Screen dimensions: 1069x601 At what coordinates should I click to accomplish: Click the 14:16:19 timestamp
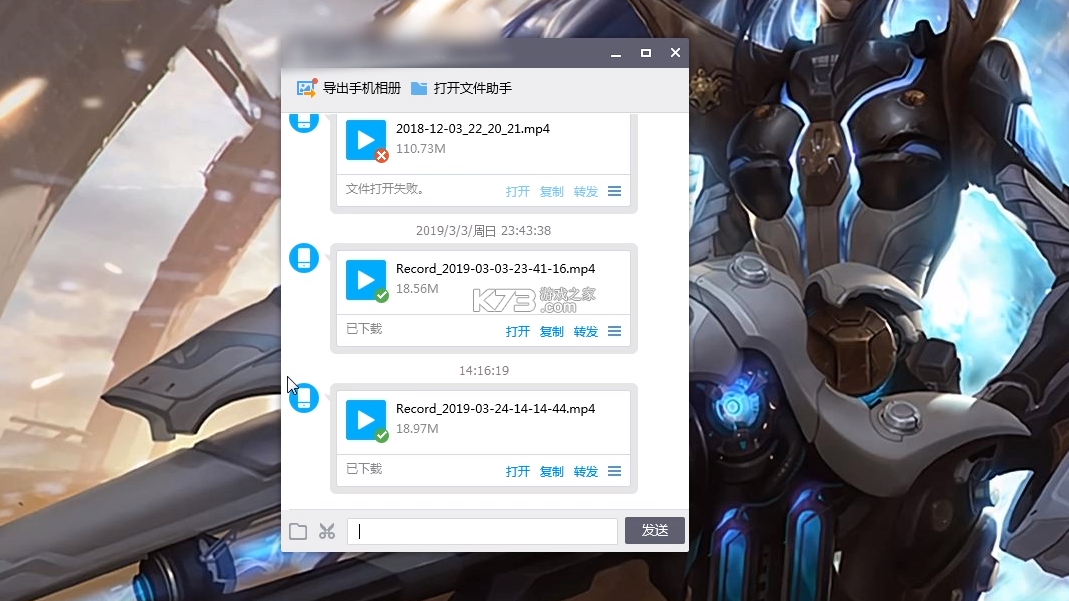(483, 371)
